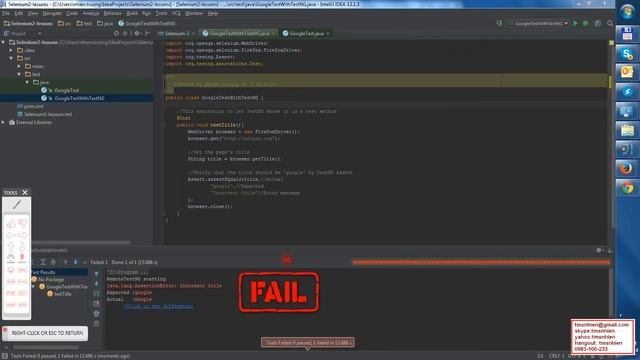640x360 pixels.
Task: Open Outlook from the Windows taskbar
Action: click(x=627, y=73)
